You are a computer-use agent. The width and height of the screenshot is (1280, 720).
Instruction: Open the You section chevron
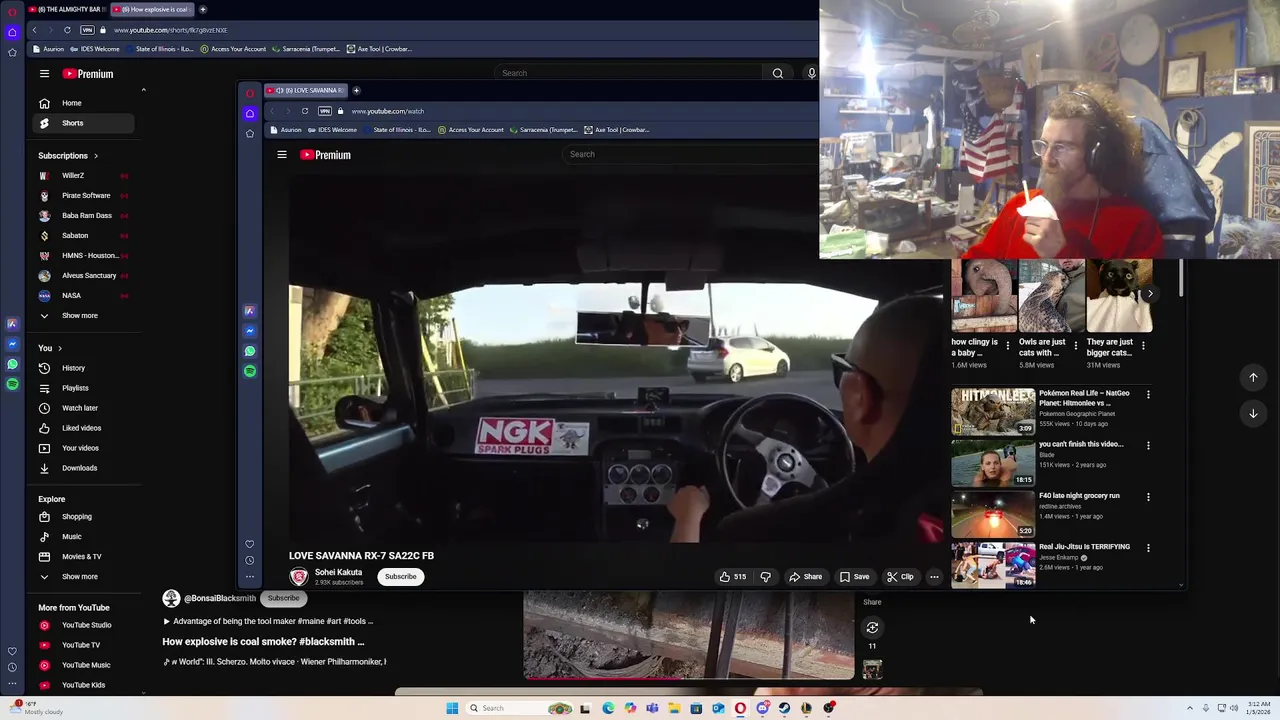point(60,348)
